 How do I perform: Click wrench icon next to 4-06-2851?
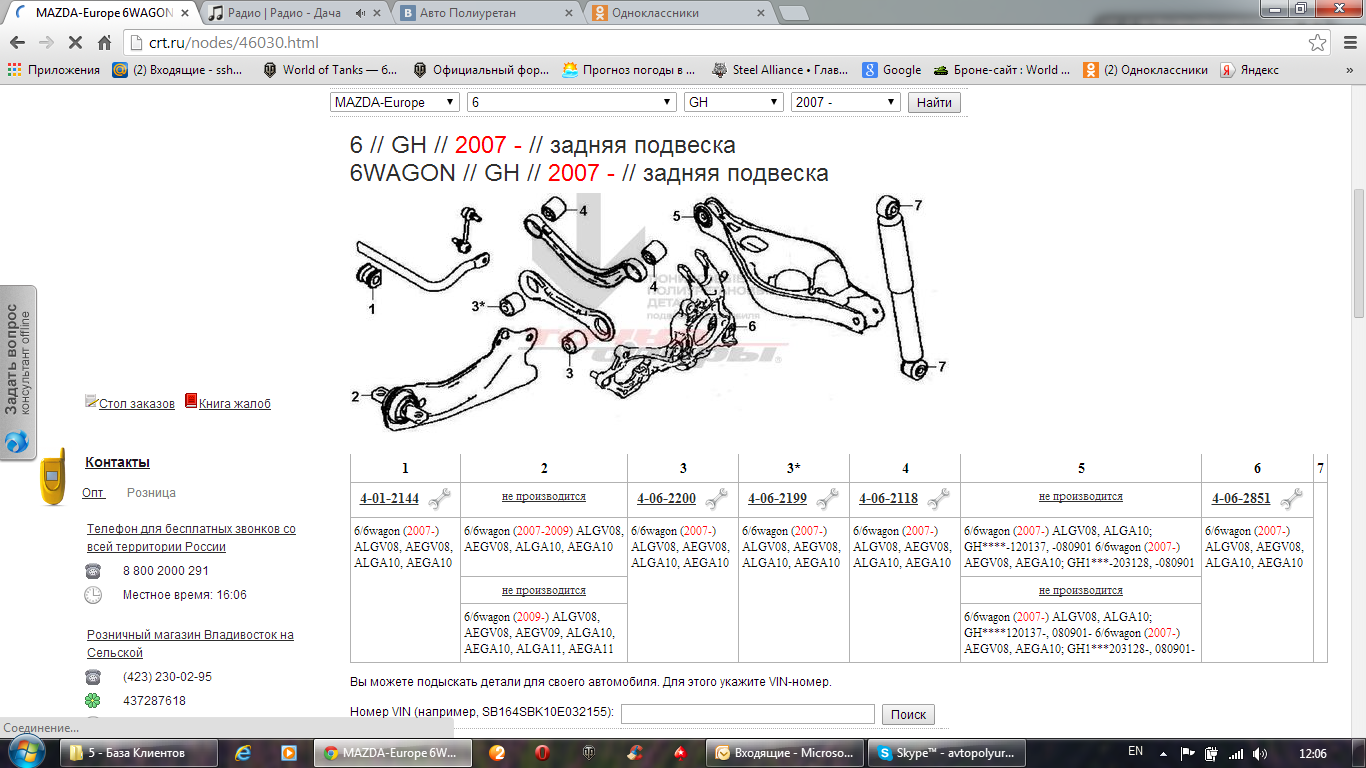(x=1291, y=498)
